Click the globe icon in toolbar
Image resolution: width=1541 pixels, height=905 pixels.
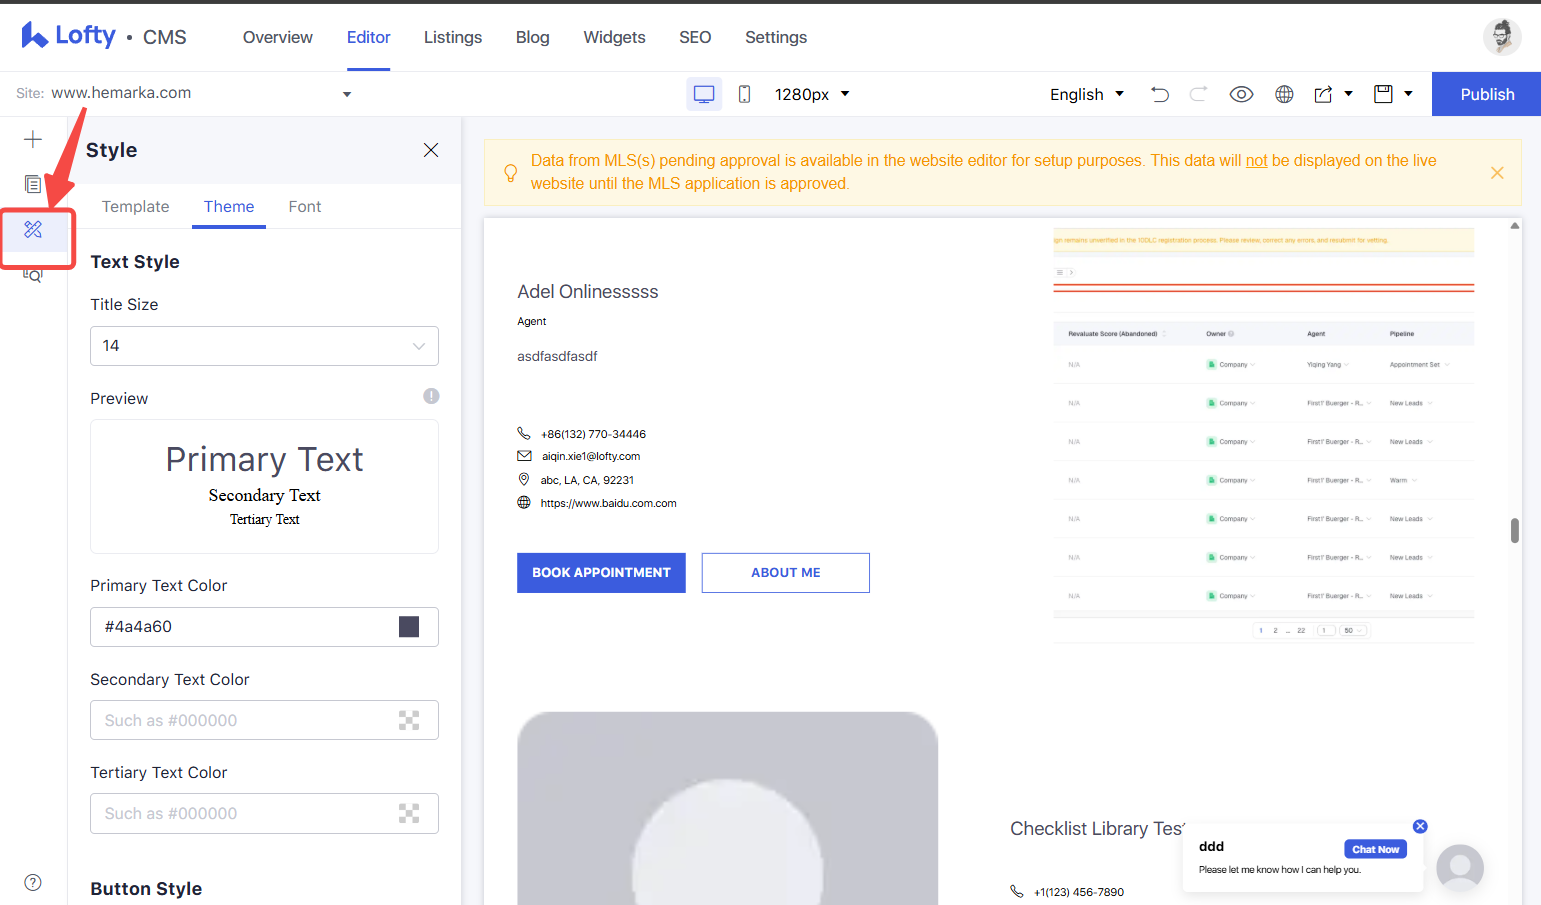pos(1284,94)
